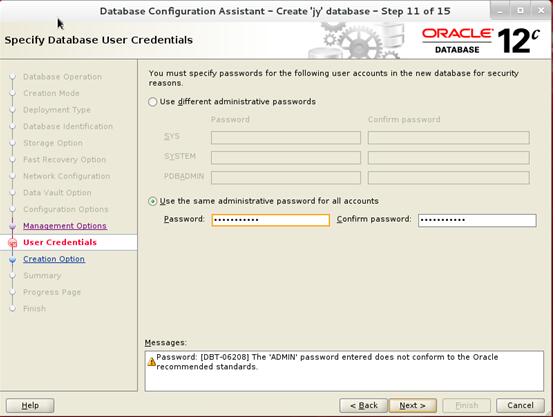Click the greyed-out Finish button
The height and width of the screenshot is (417, 555).
click(467, 405)
